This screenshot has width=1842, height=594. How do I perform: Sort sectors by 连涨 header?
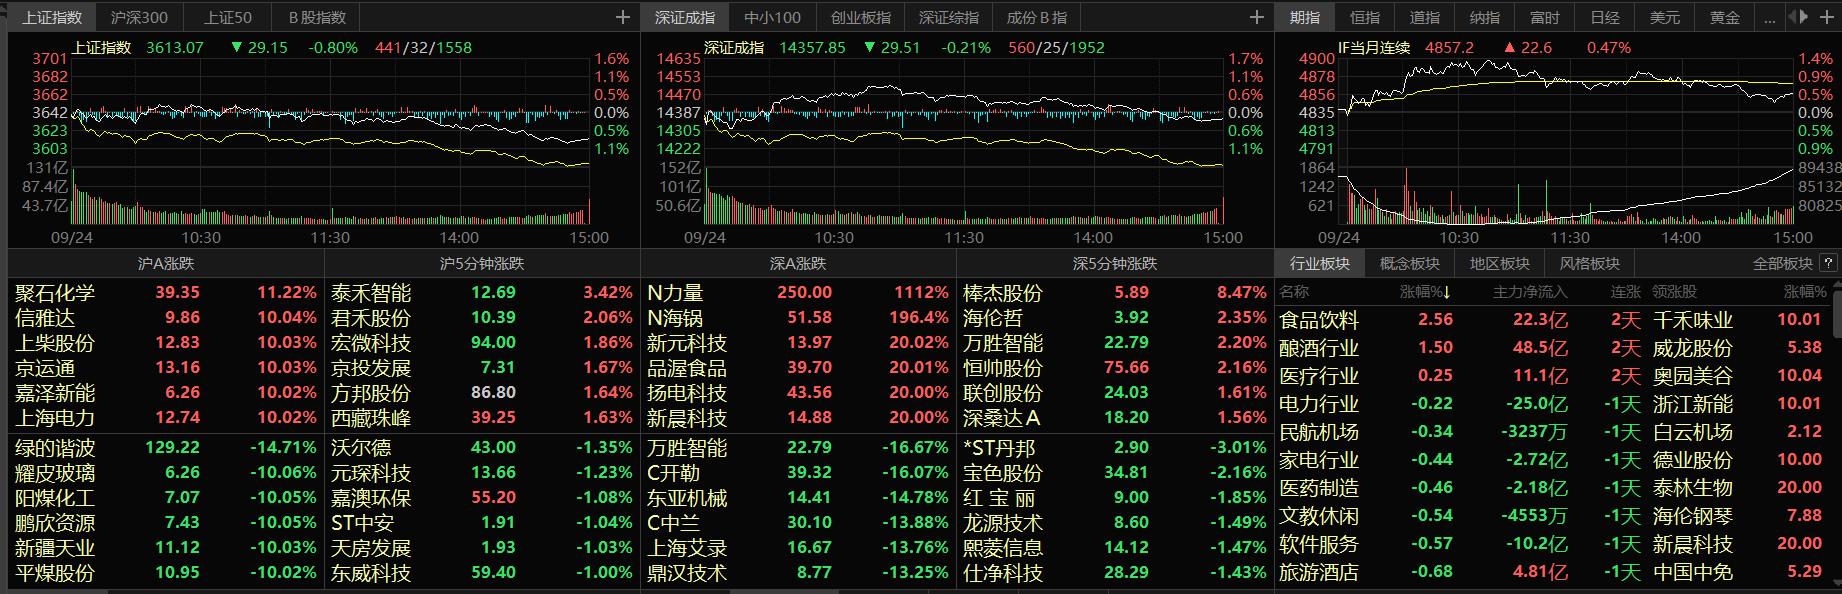(1626, 292)
